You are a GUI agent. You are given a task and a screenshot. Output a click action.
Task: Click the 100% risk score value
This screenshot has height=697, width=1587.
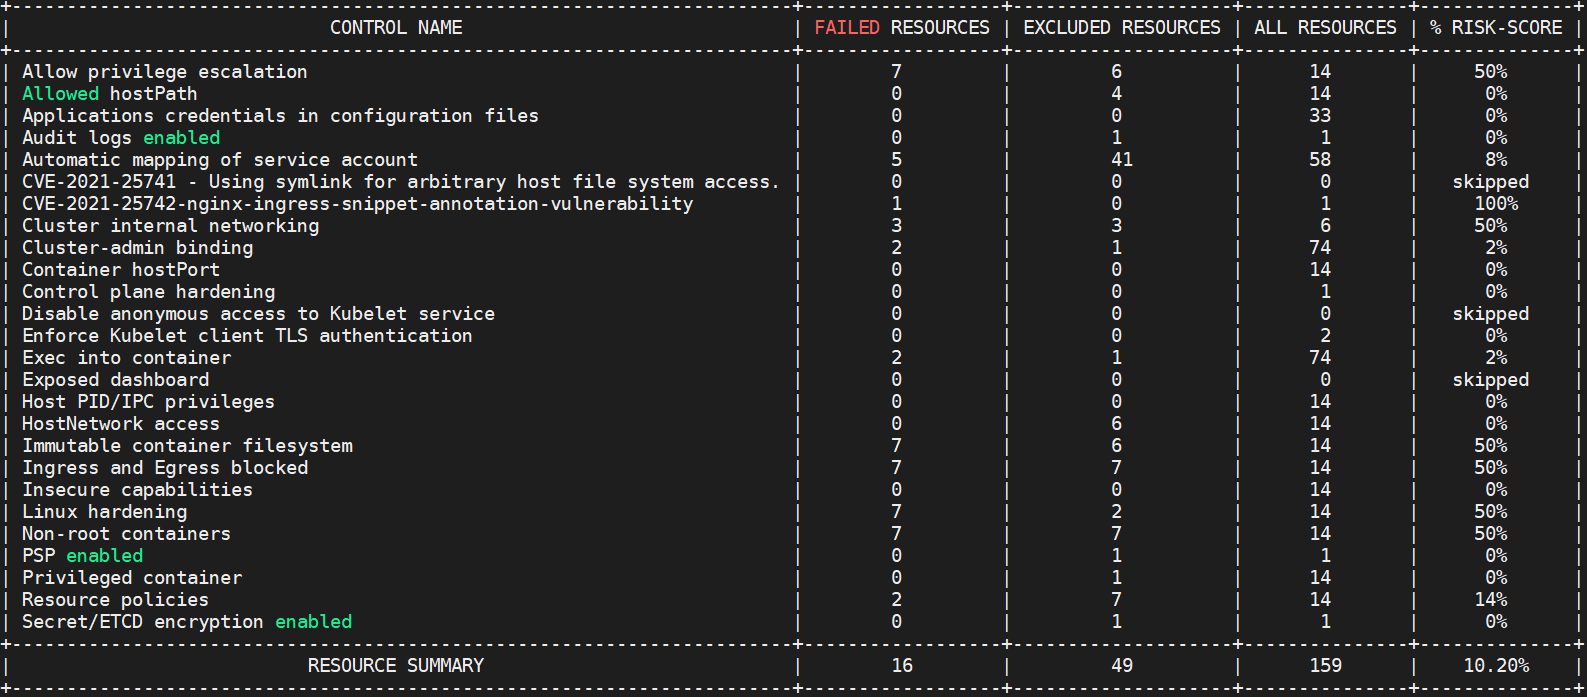(x=1496, y=204)
